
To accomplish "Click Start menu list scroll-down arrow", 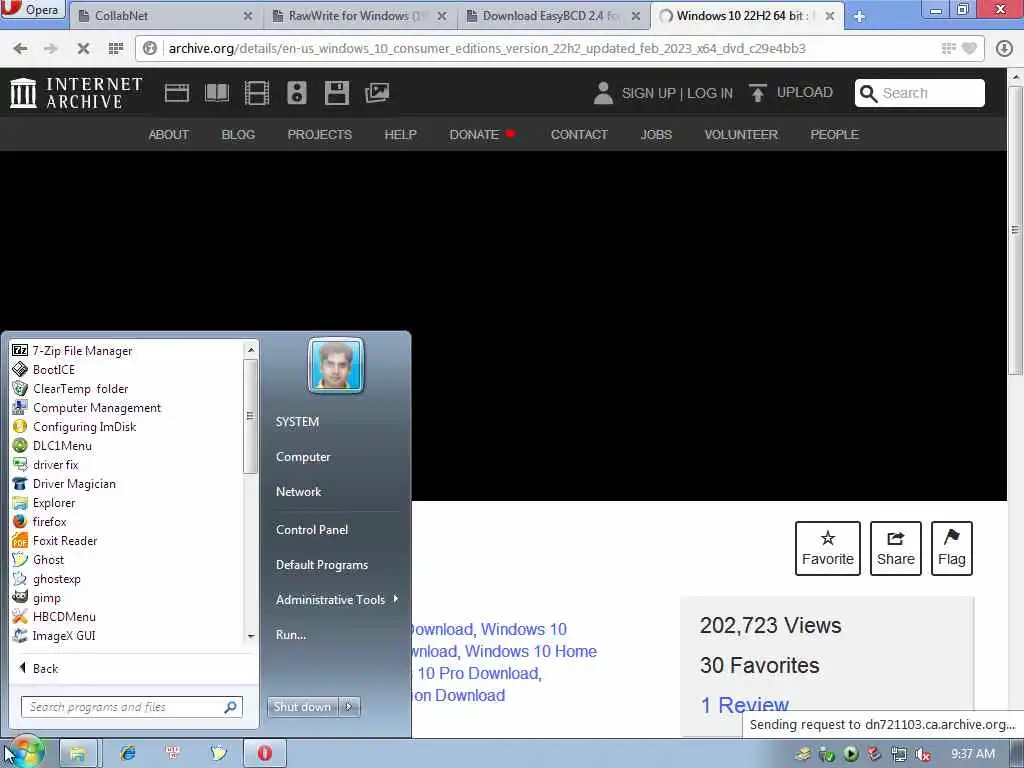I will (251, 636).
